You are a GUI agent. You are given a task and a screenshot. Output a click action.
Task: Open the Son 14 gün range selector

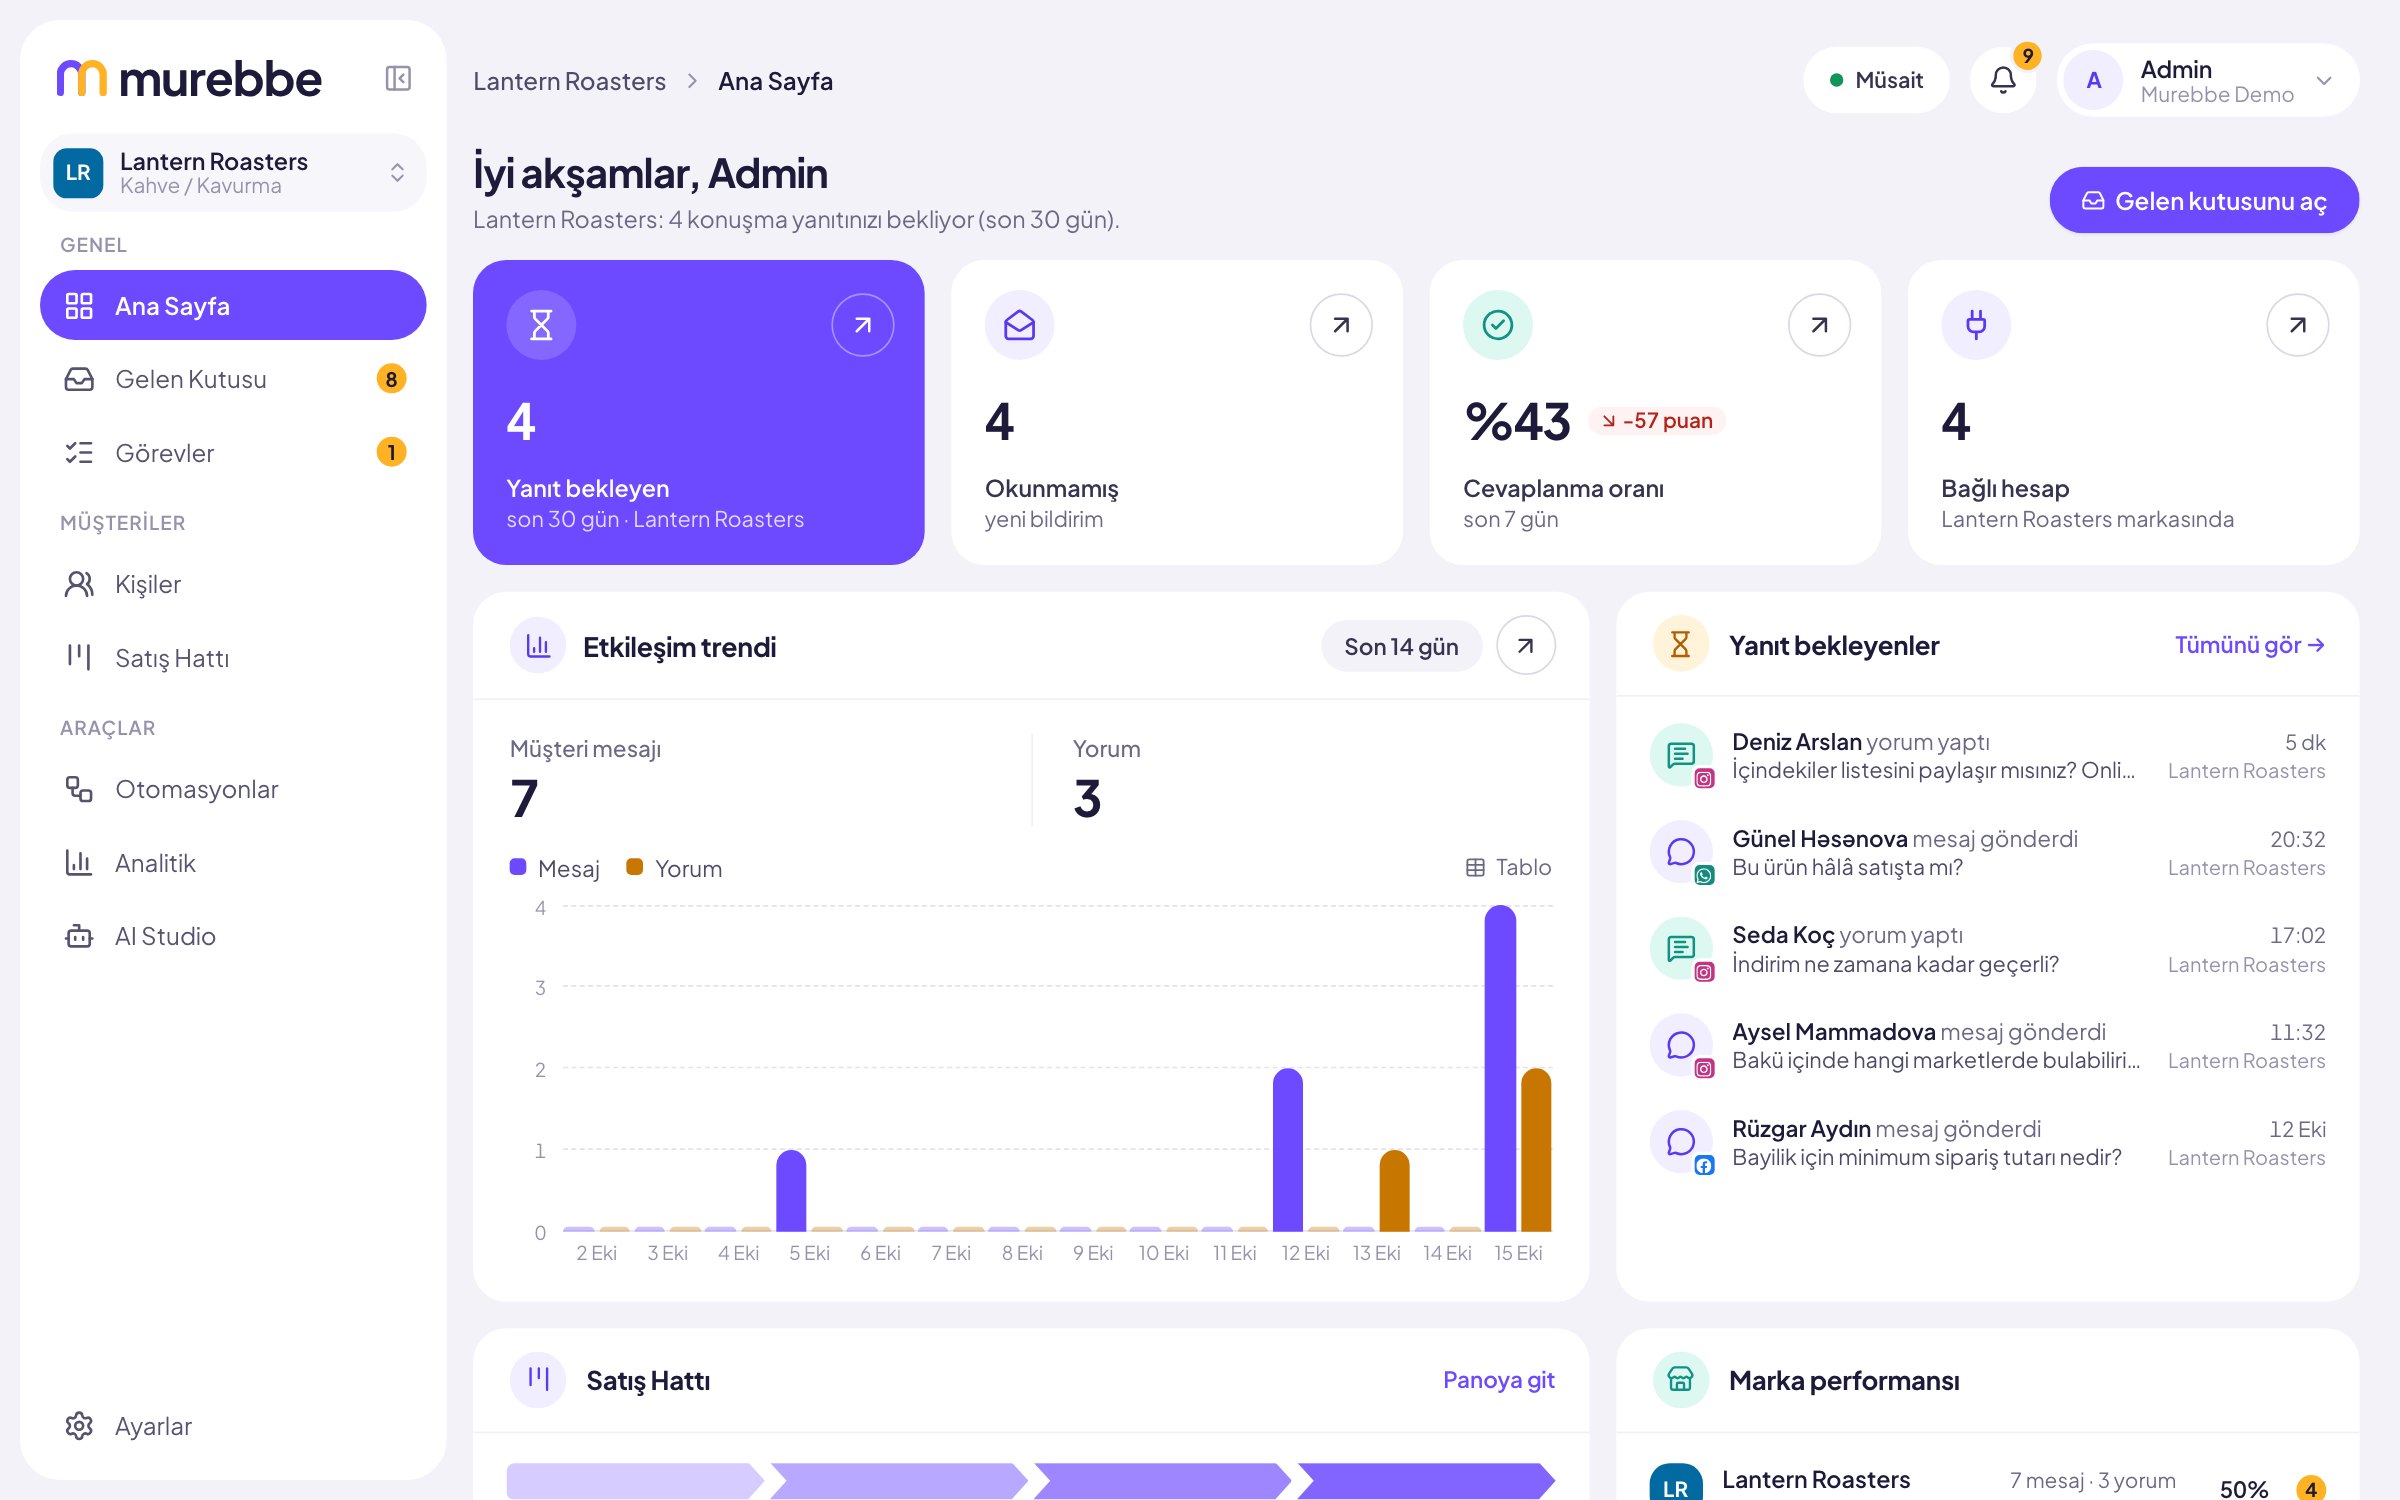[1401, 646]
